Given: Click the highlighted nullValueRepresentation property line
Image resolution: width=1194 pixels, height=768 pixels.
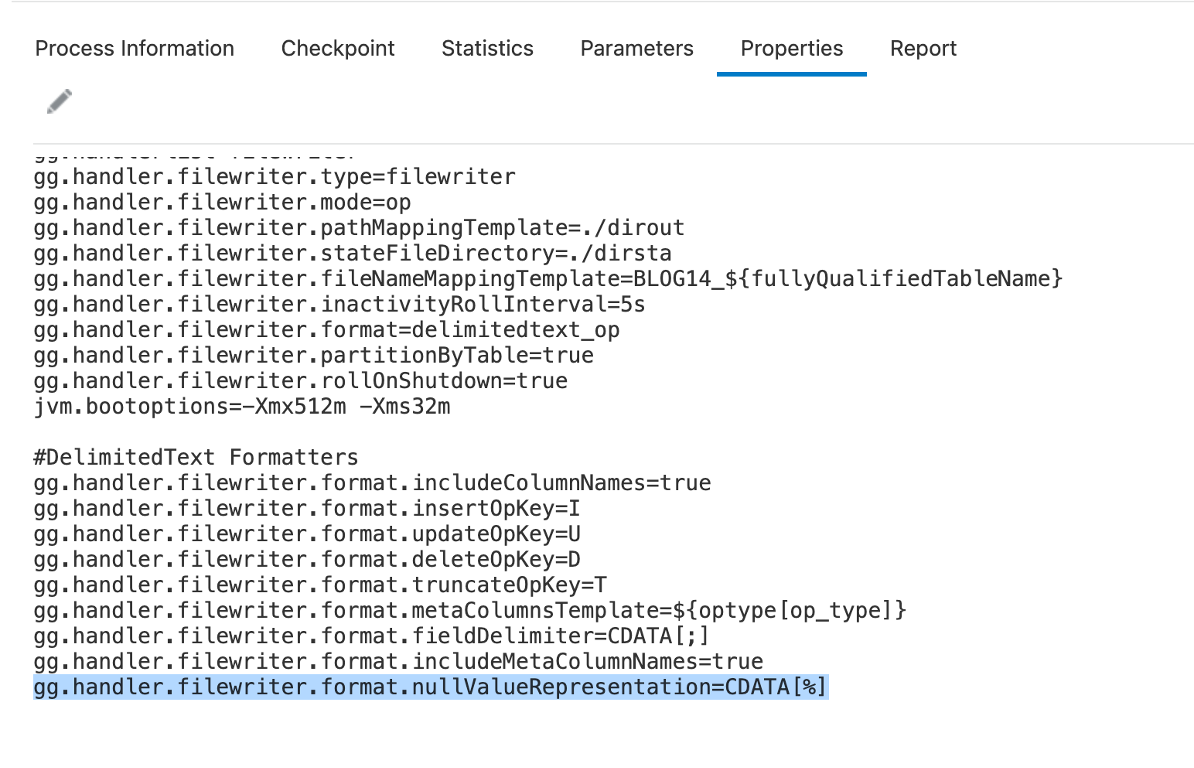Looking at the screenshot, I should [431, 687].
